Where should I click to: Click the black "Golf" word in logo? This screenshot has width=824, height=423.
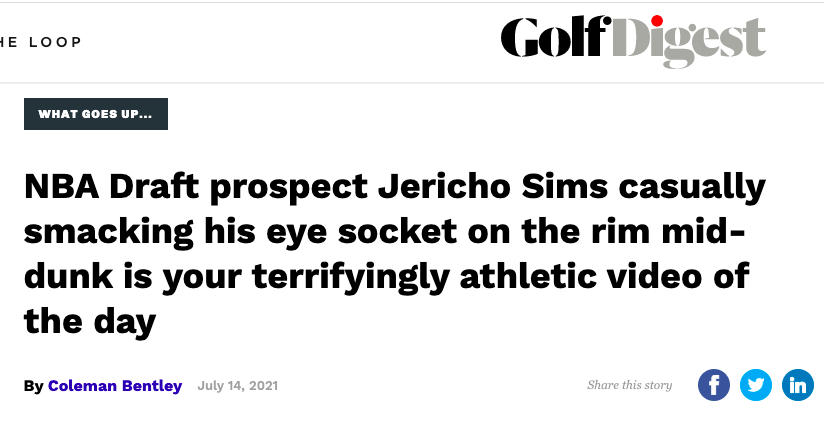point(555,37)
